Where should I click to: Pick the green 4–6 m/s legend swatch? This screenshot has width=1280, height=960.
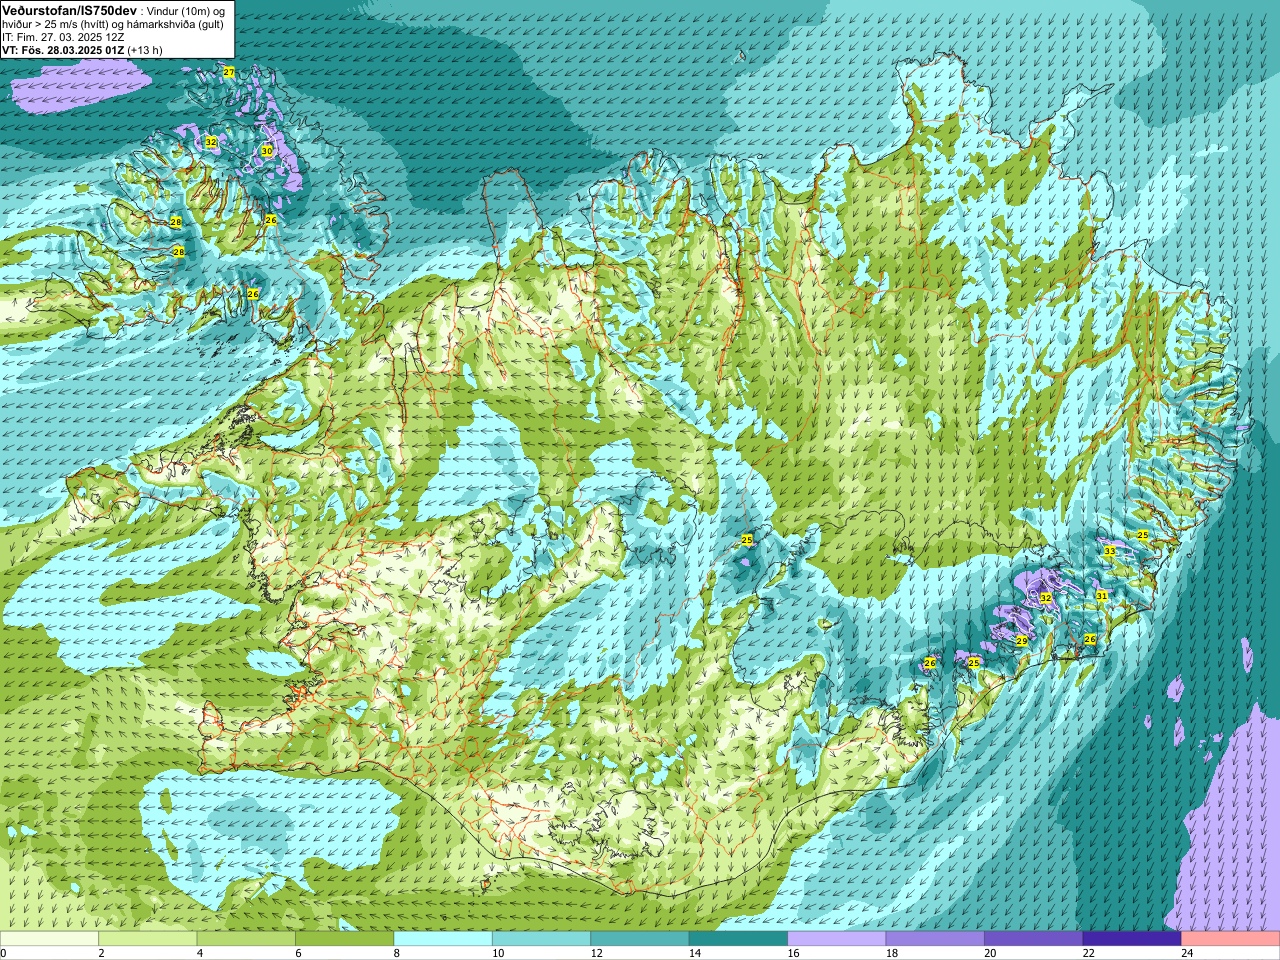click(246, 939)
